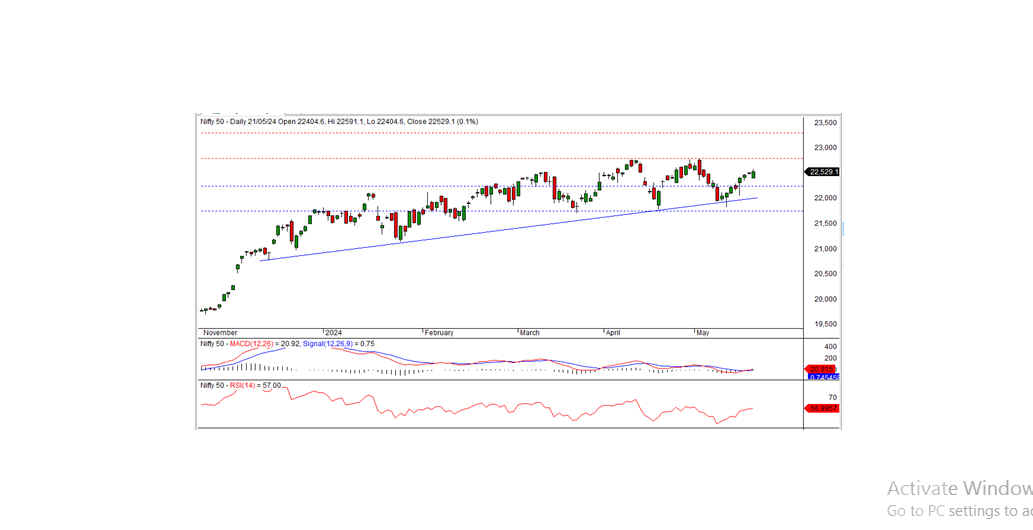Select the RSI(14) indicator label
The width and height of the screenshot is (1033, 530).
[242, 385]
